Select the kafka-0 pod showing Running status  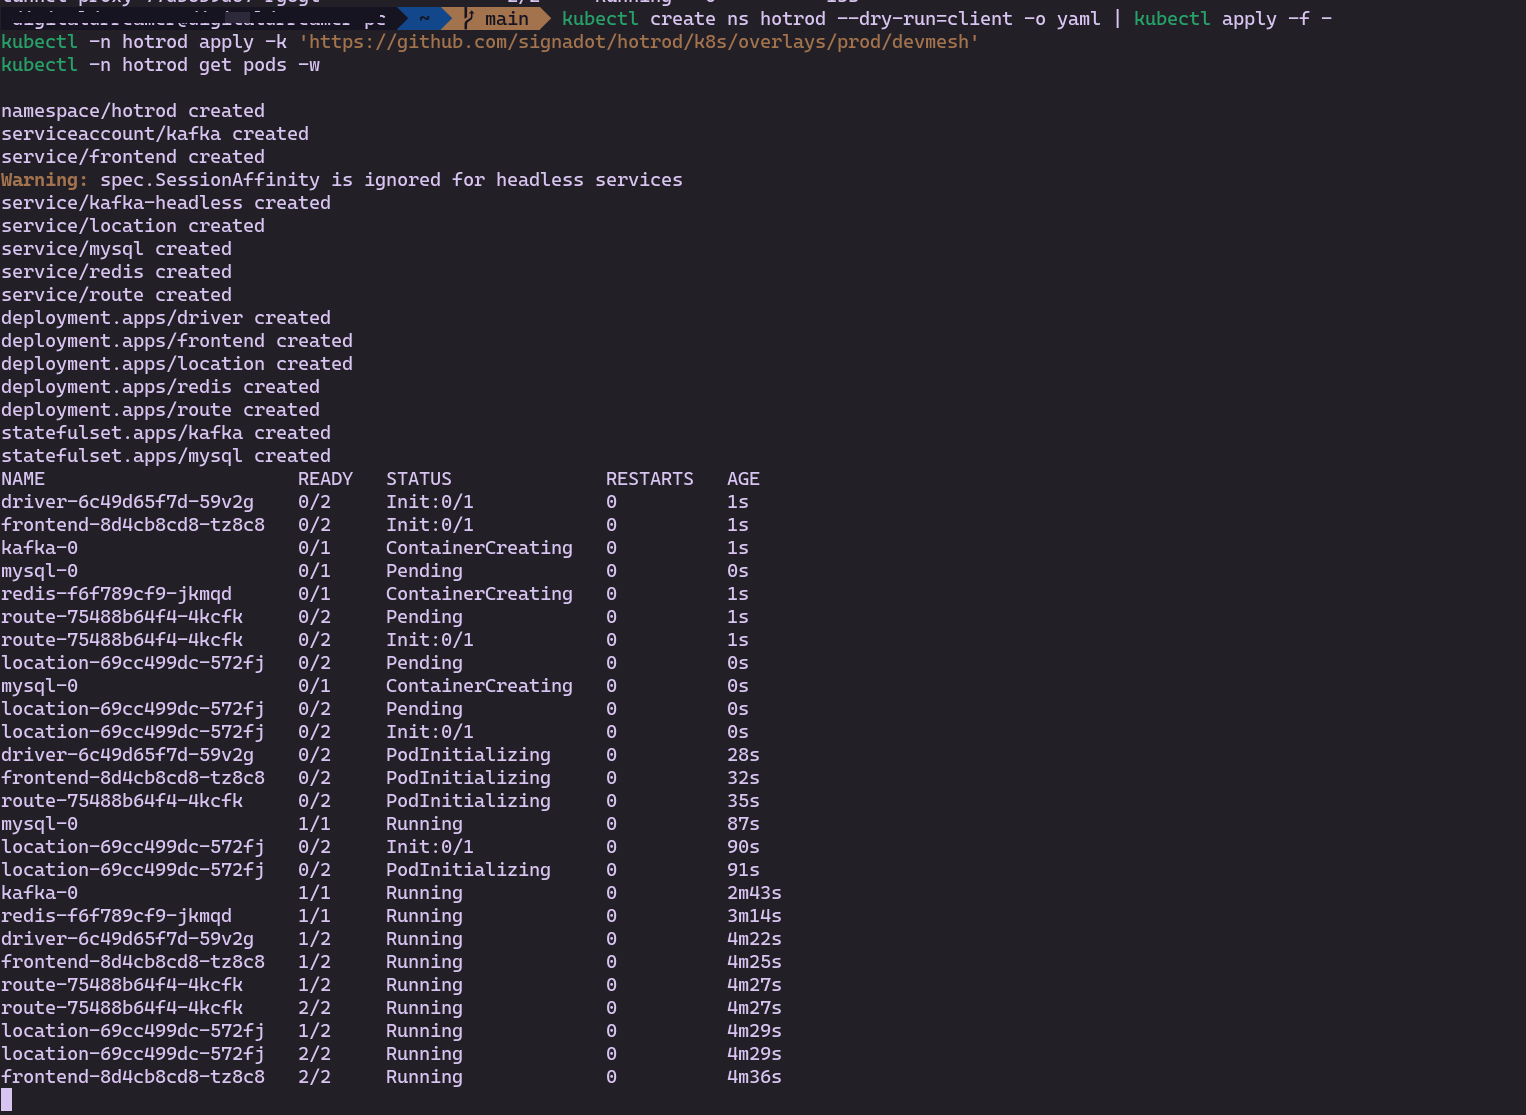click(40, 892)
